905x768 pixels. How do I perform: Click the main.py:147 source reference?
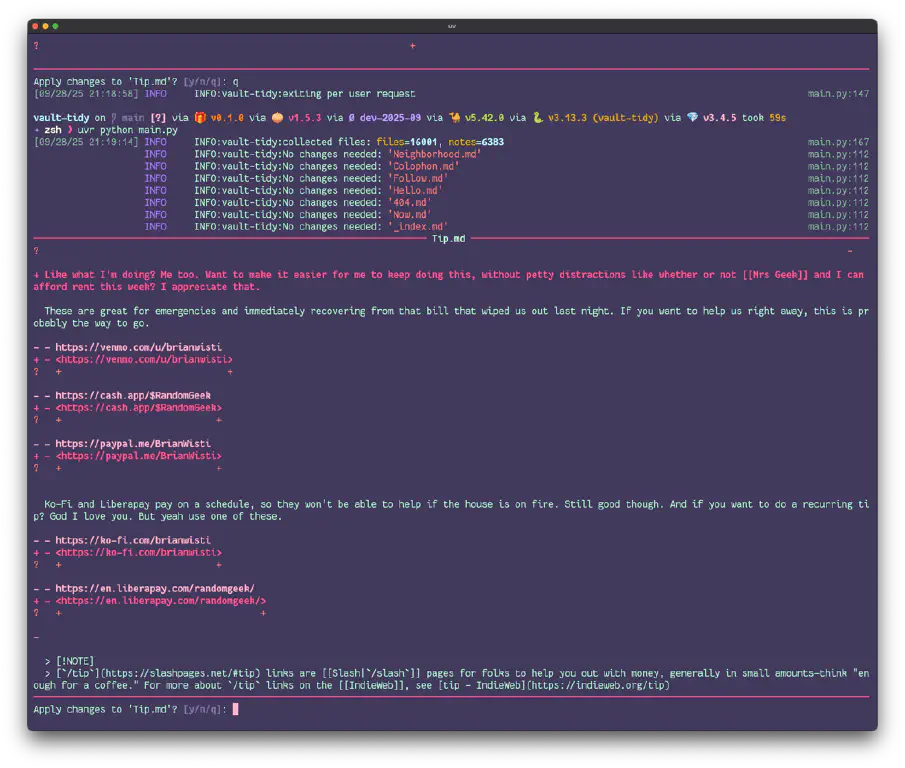pyautogui.click(x=838, y=93)
